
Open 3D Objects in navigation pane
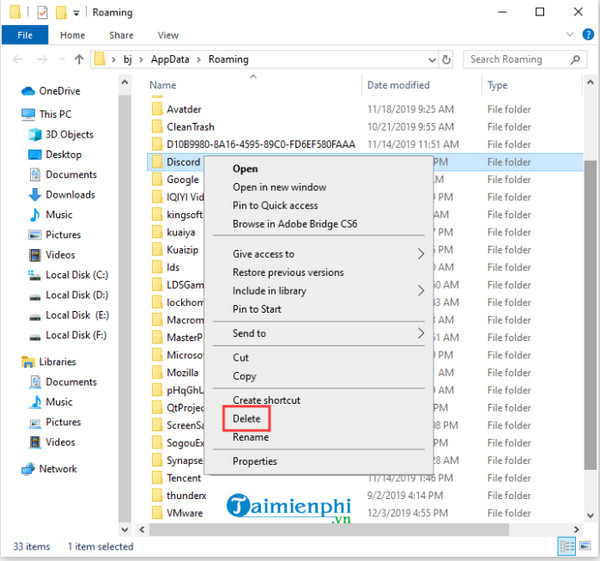pos(69,135)
